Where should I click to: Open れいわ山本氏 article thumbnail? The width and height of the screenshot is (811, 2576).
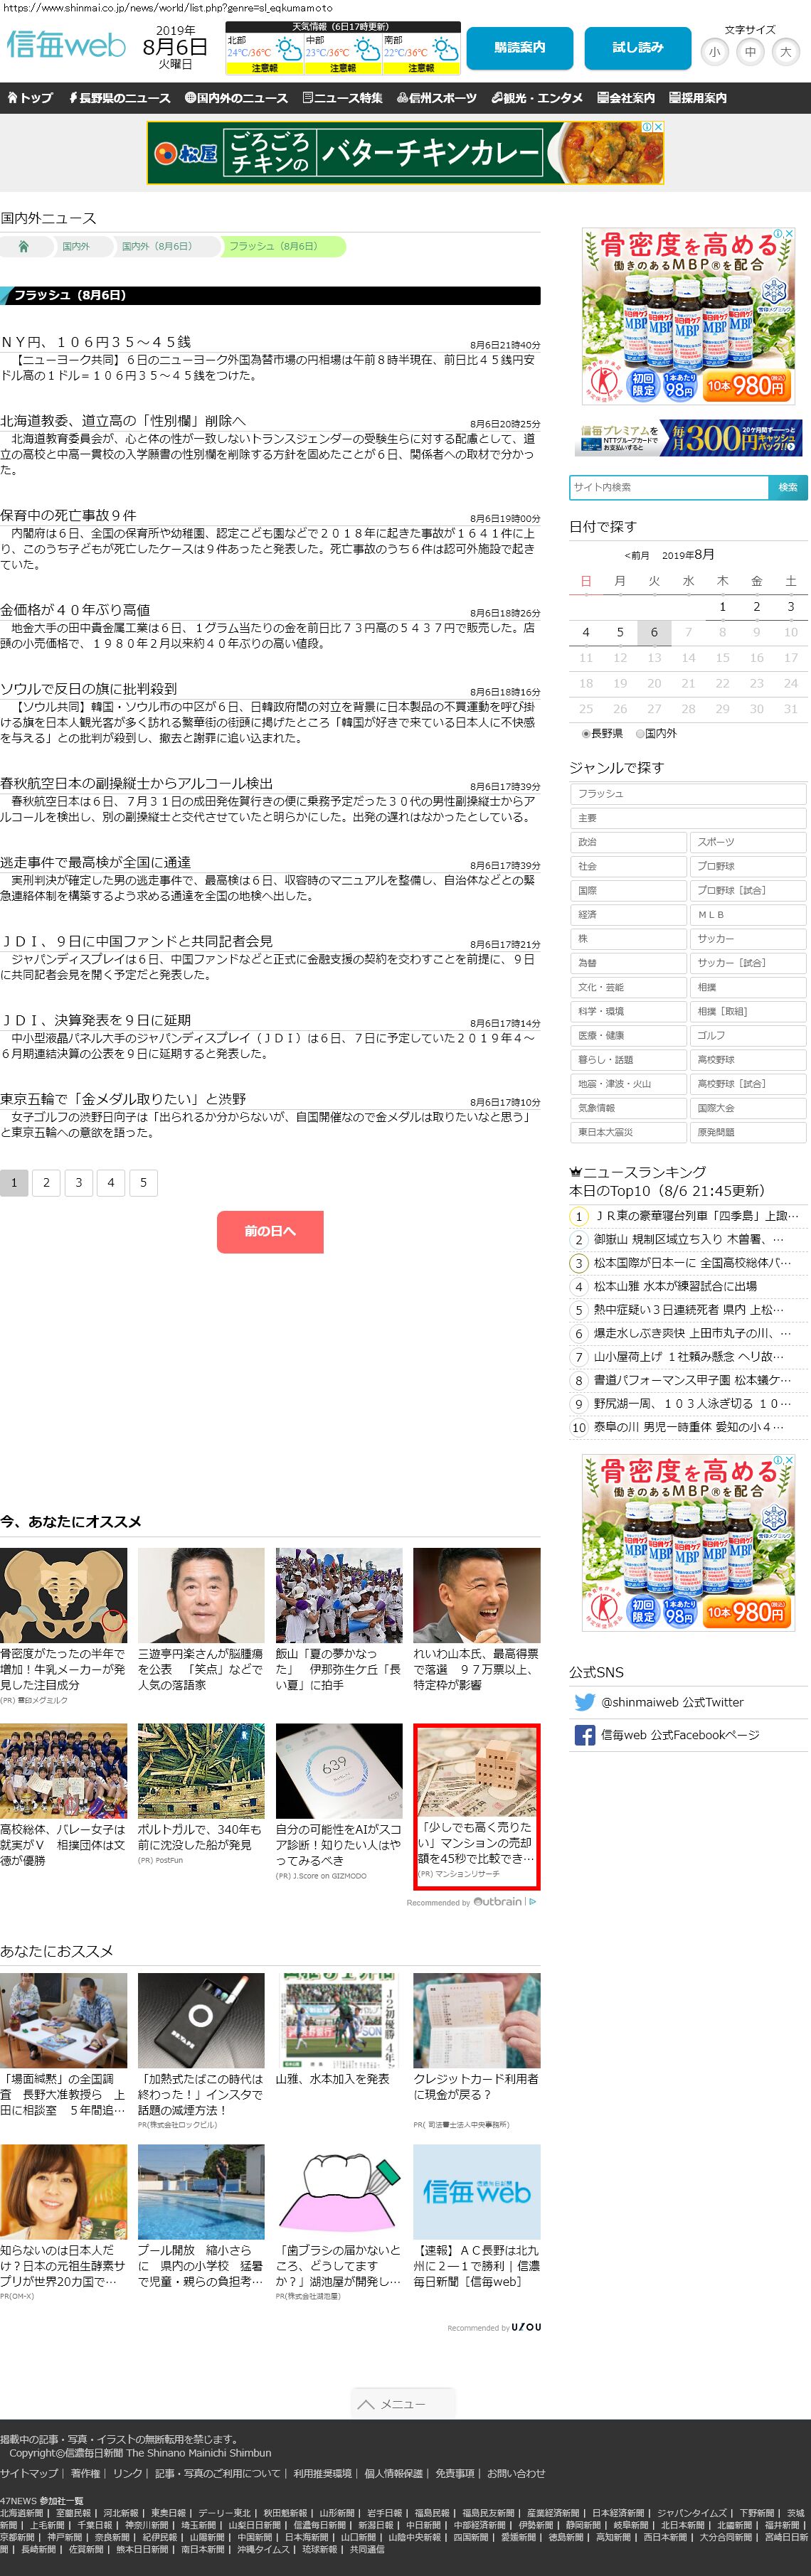[476, 1595]
